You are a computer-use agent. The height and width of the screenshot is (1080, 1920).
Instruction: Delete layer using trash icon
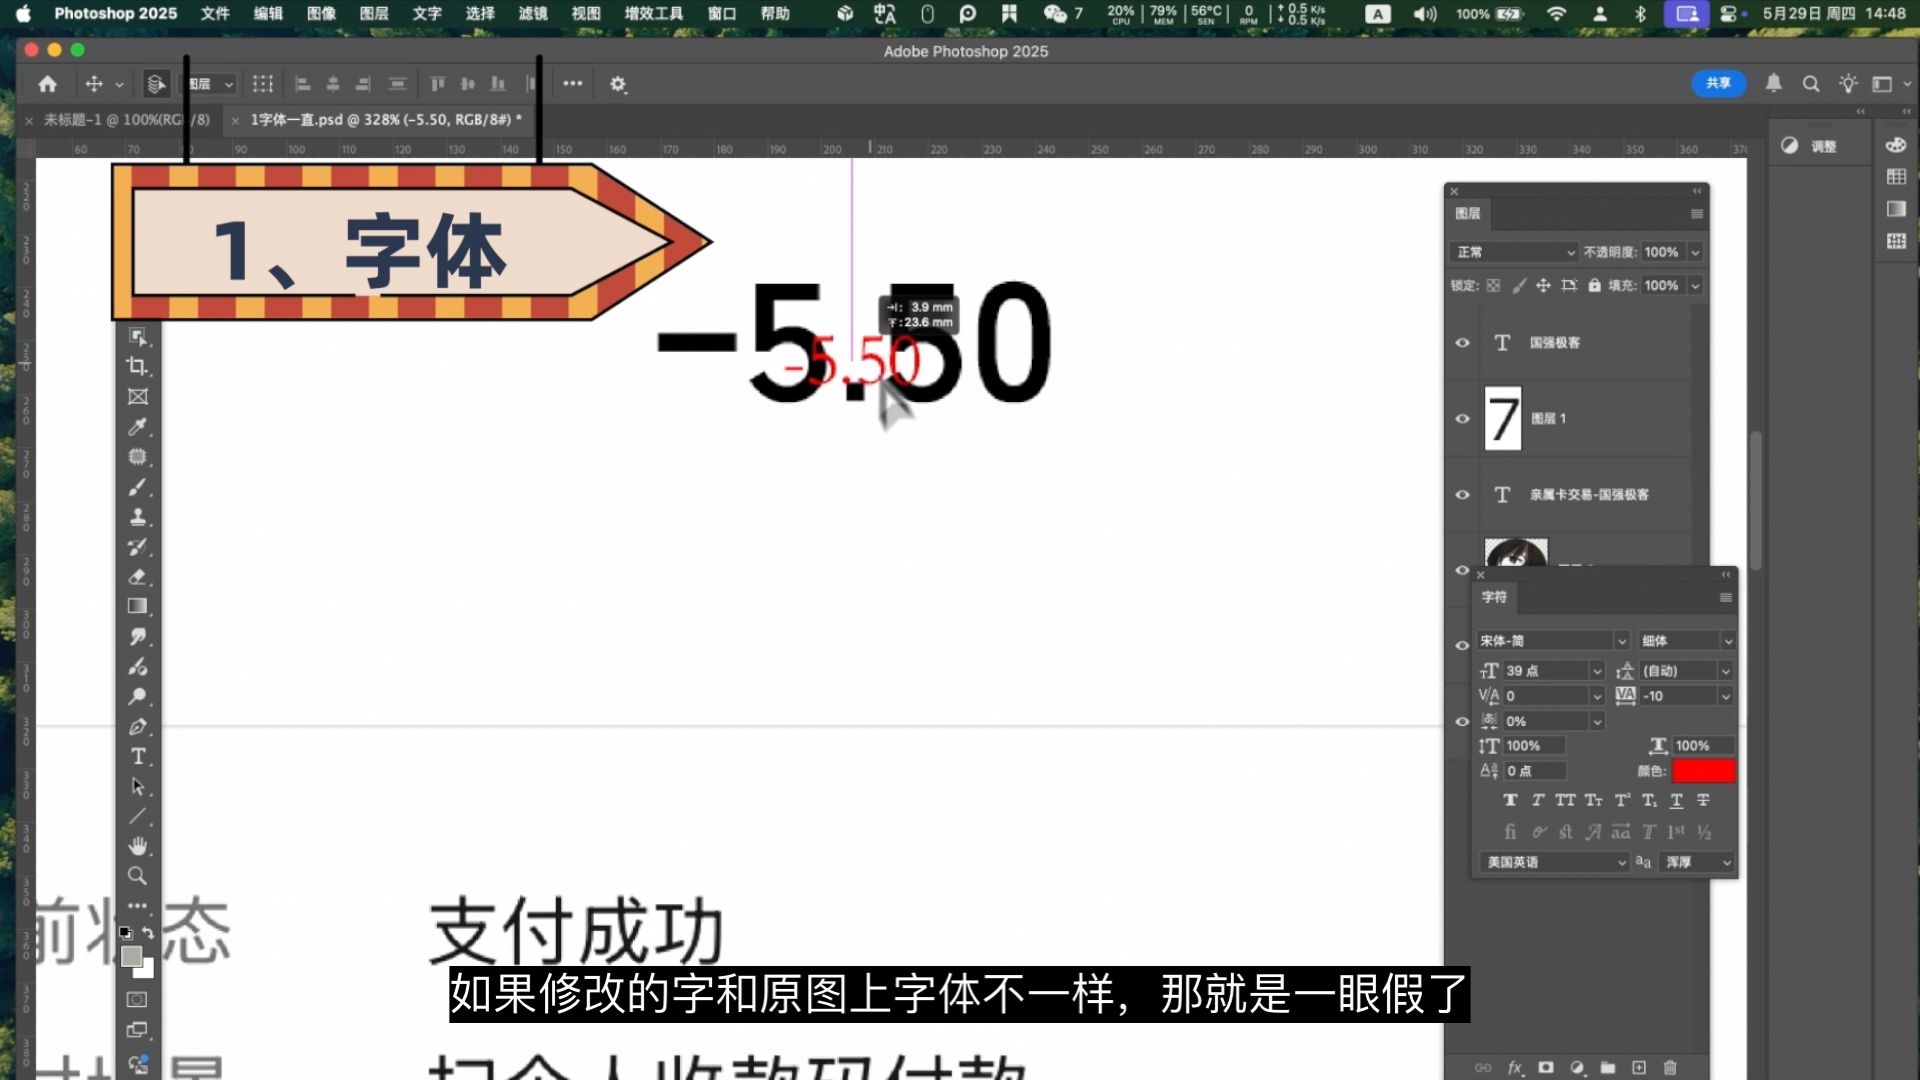pyautogui.click(x=1670, y=1067)
